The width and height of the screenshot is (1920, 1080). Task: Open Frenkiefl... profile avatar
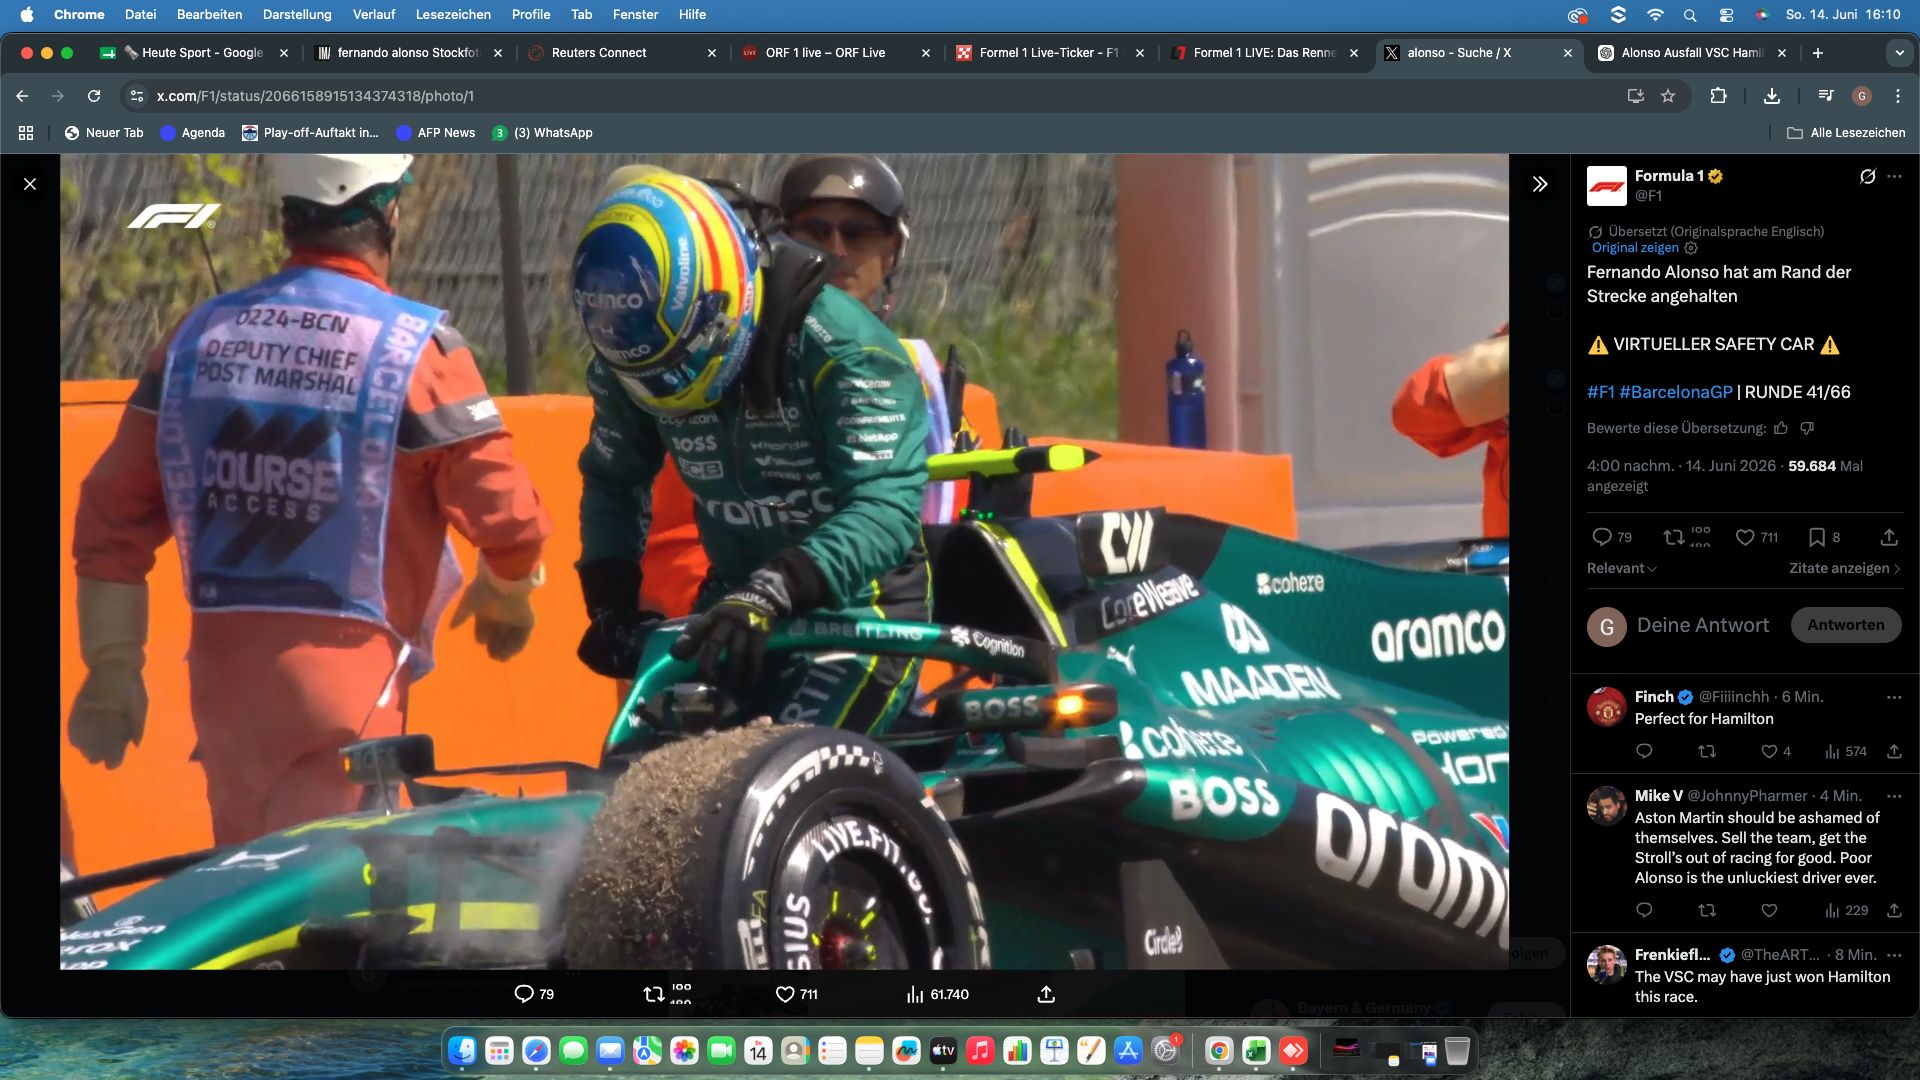[1607, 965]
